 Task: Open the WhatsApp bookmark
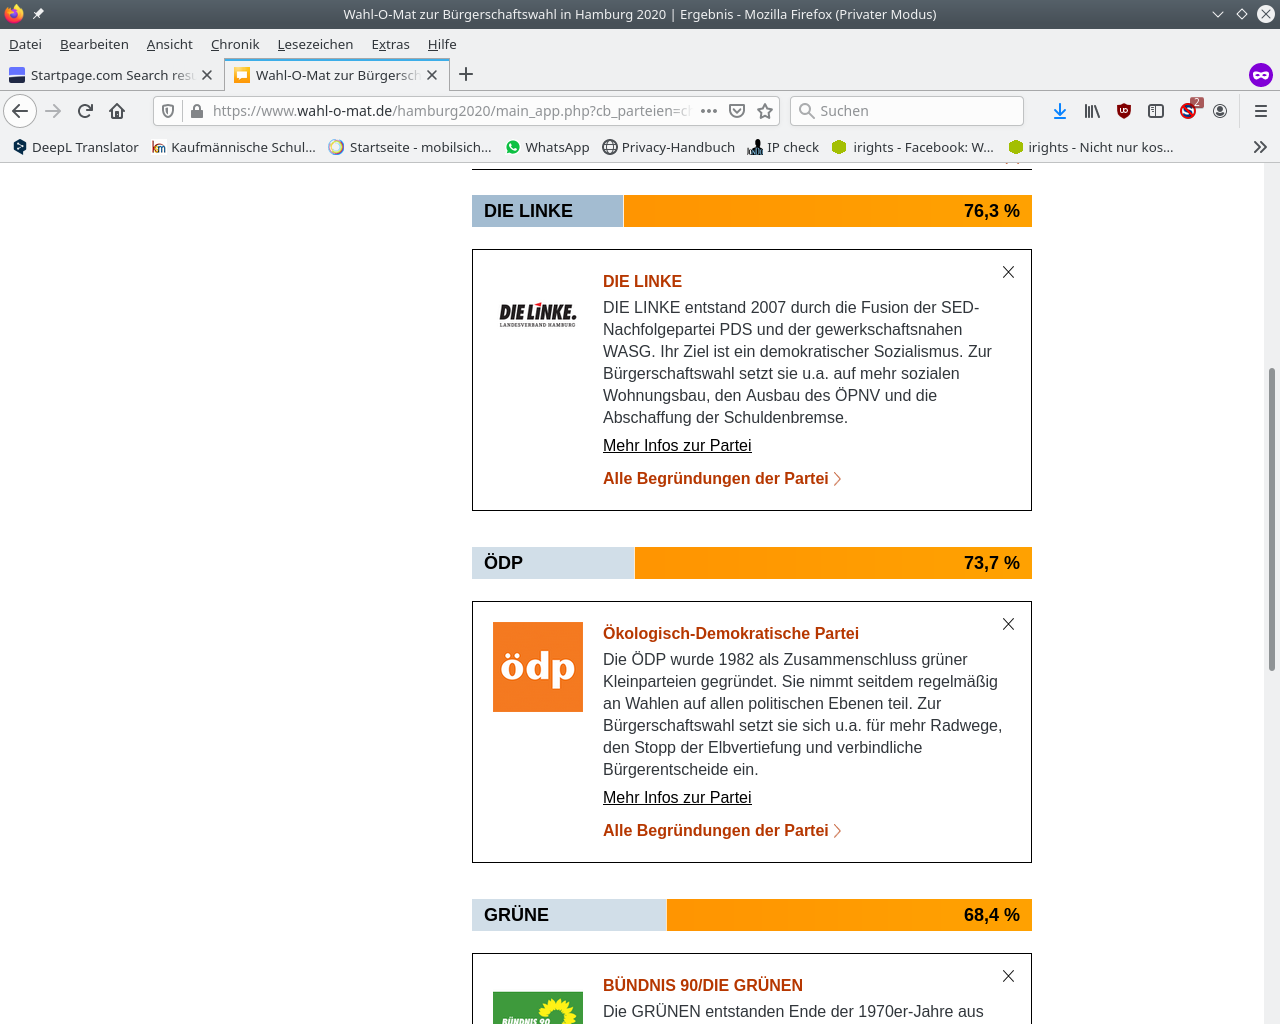pos(547,147)
